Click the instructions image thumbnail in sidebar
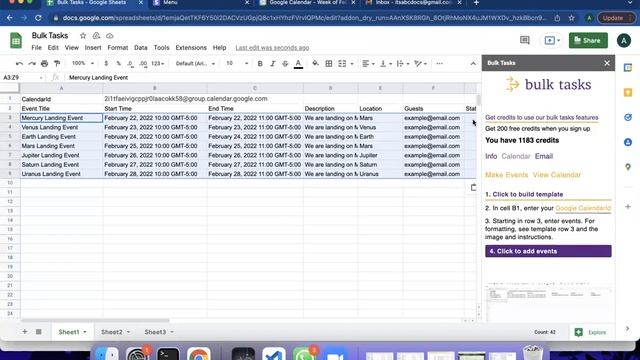This screenshot has width=640, height=360. click(548, 301)
